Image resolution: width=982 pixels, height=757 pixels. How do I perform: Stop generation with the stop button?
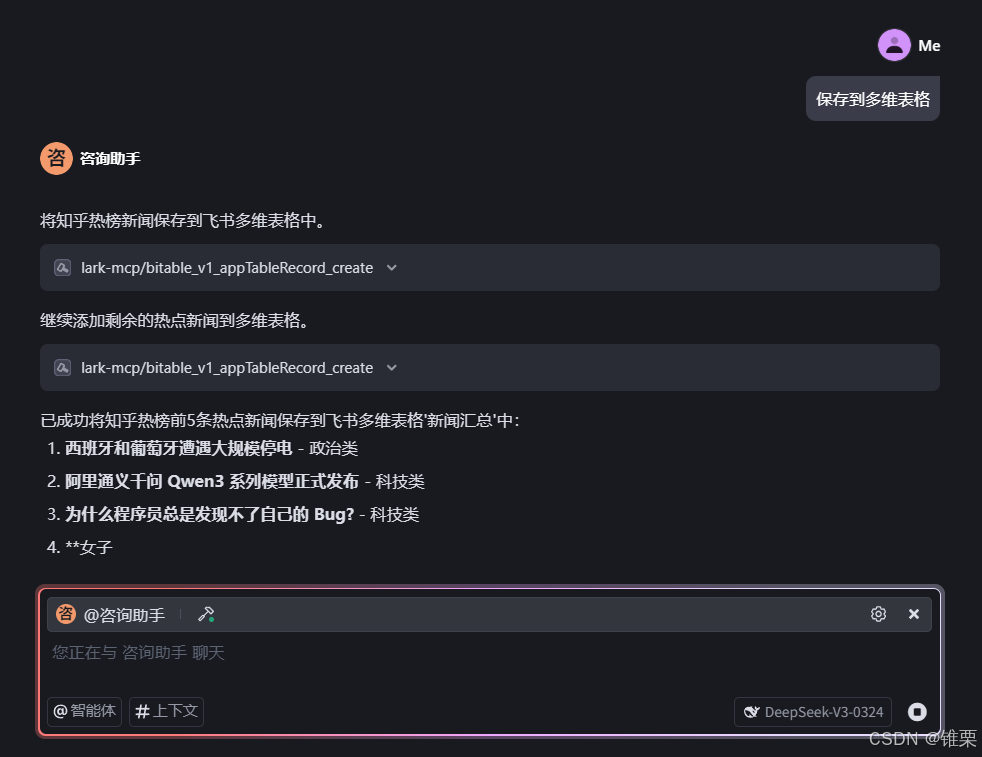click(x=917, y=712)
